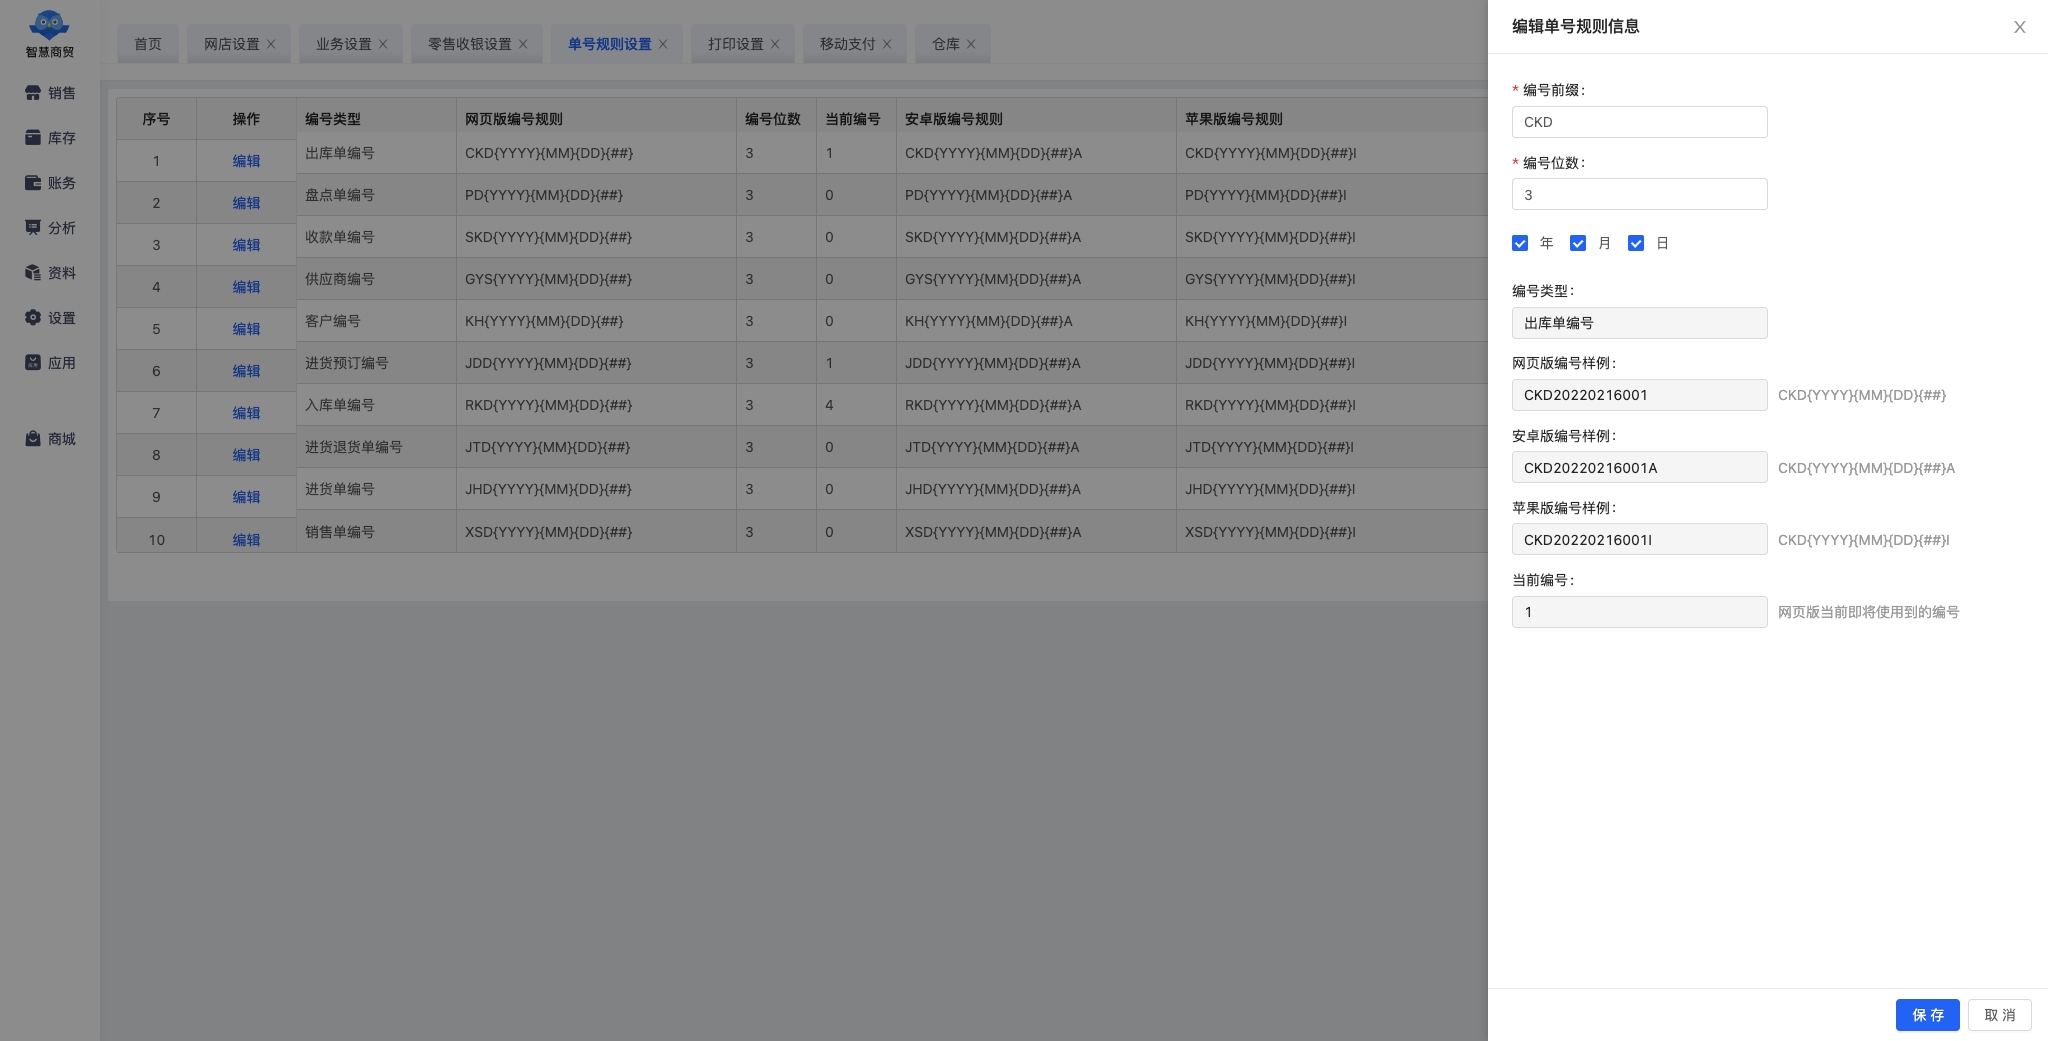
Task: Click the 安卓版编号样例 field
Action: (x=1639, y=467)
